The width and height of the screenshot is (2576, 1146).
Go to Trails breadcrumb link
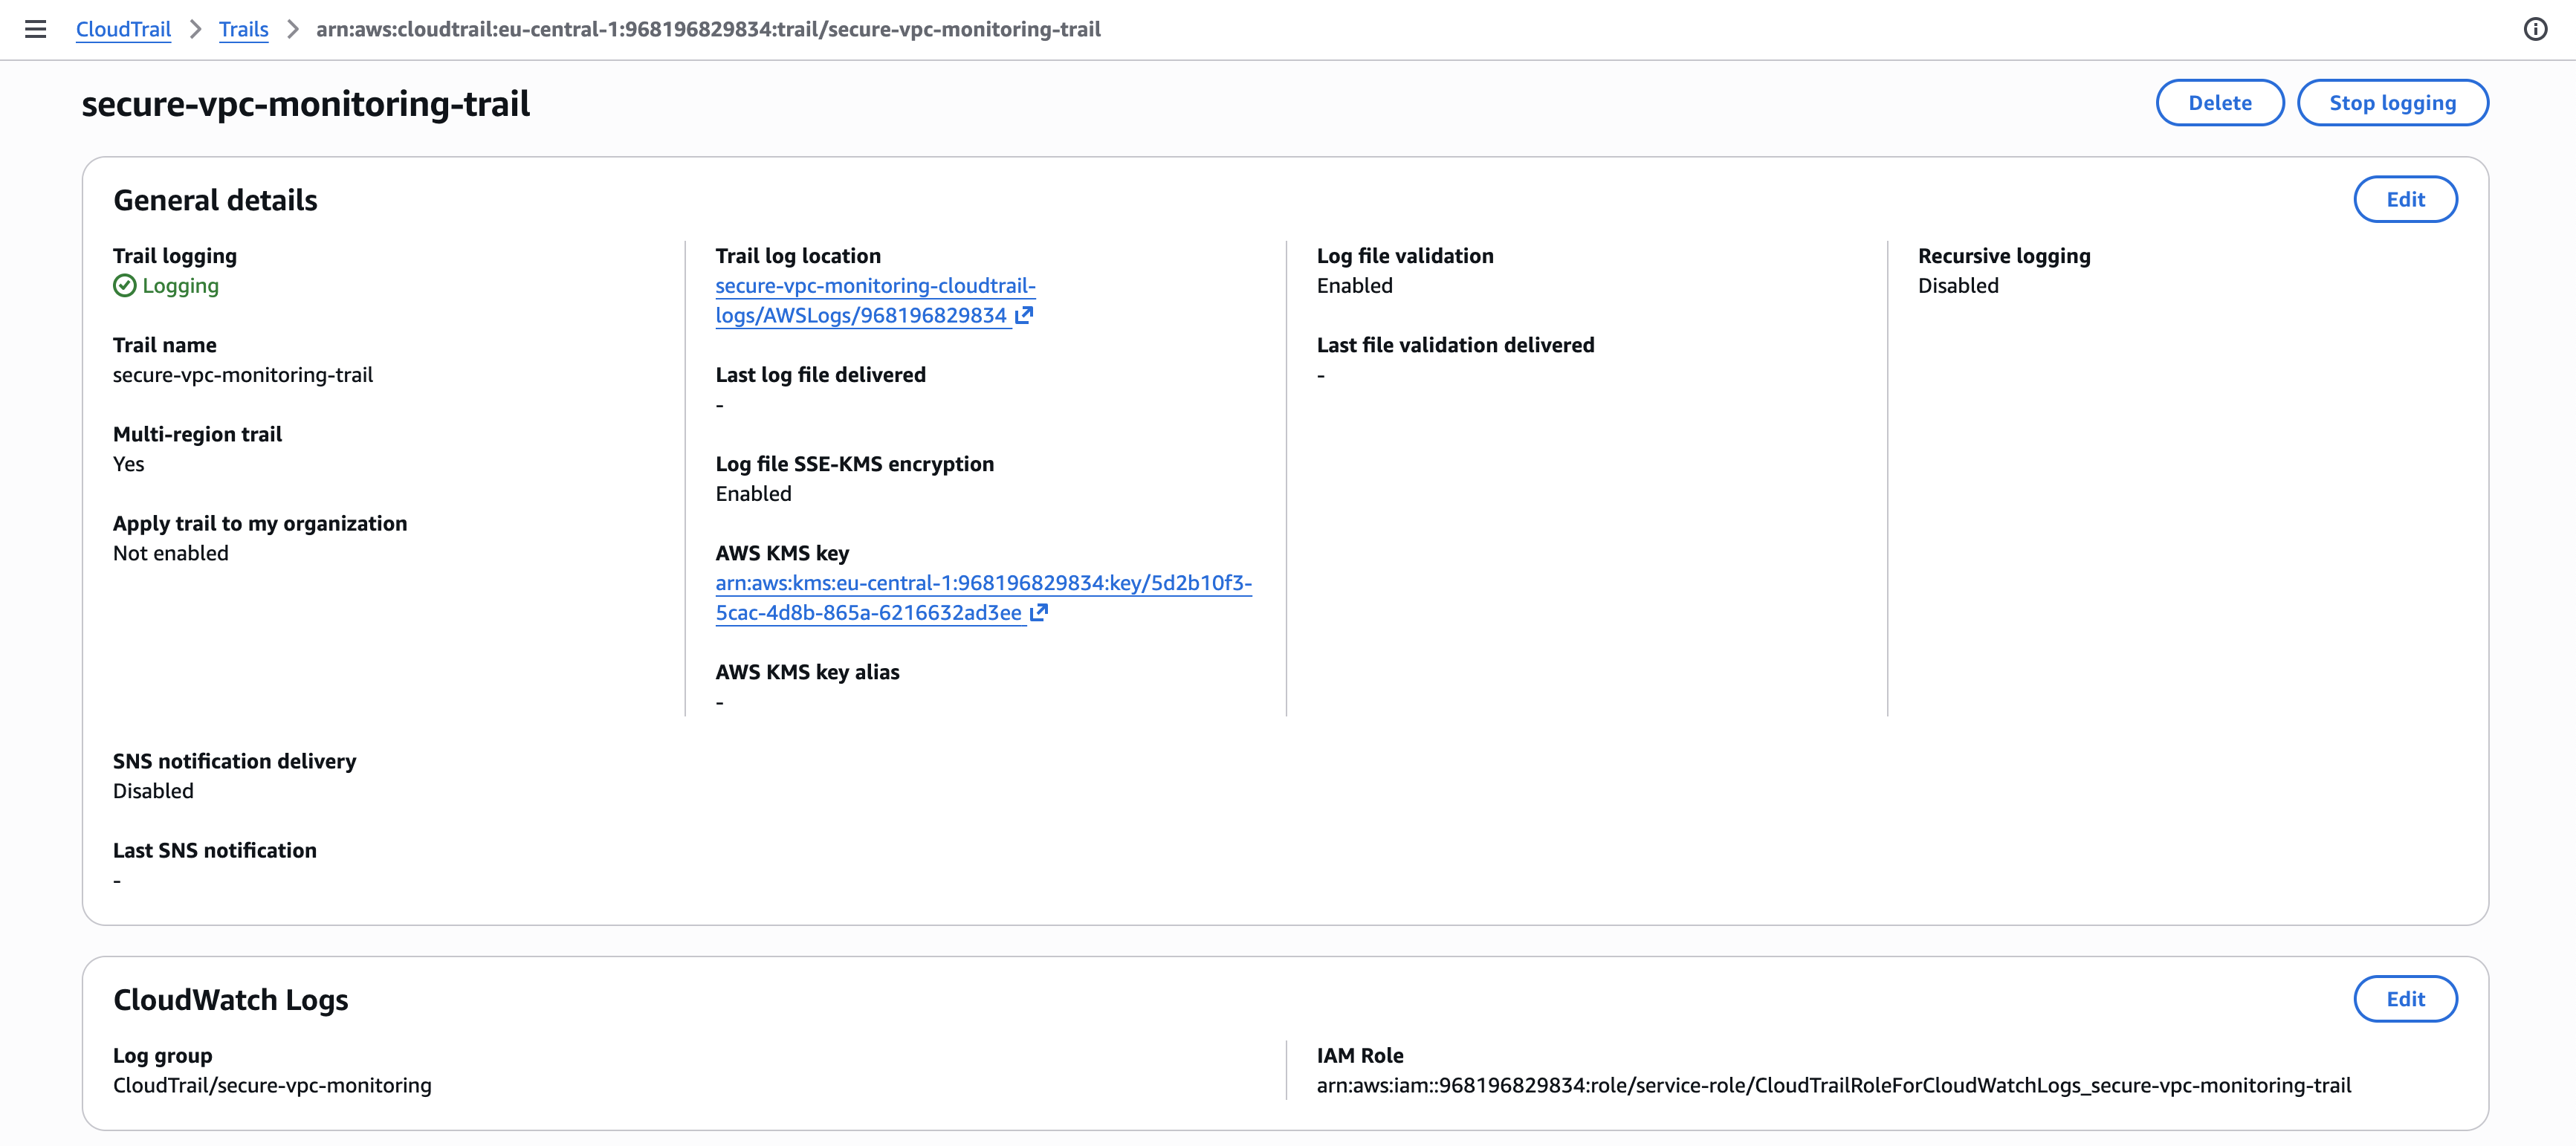(244, 29)
